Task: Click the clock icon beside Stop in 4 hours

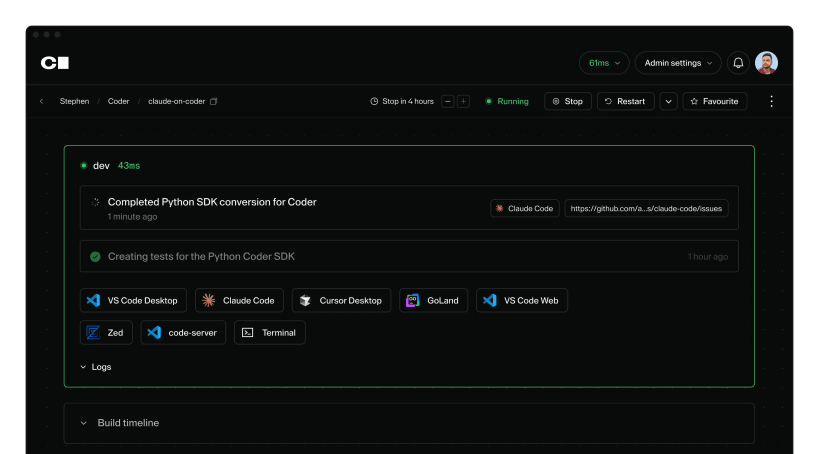Action: (374, 101)
